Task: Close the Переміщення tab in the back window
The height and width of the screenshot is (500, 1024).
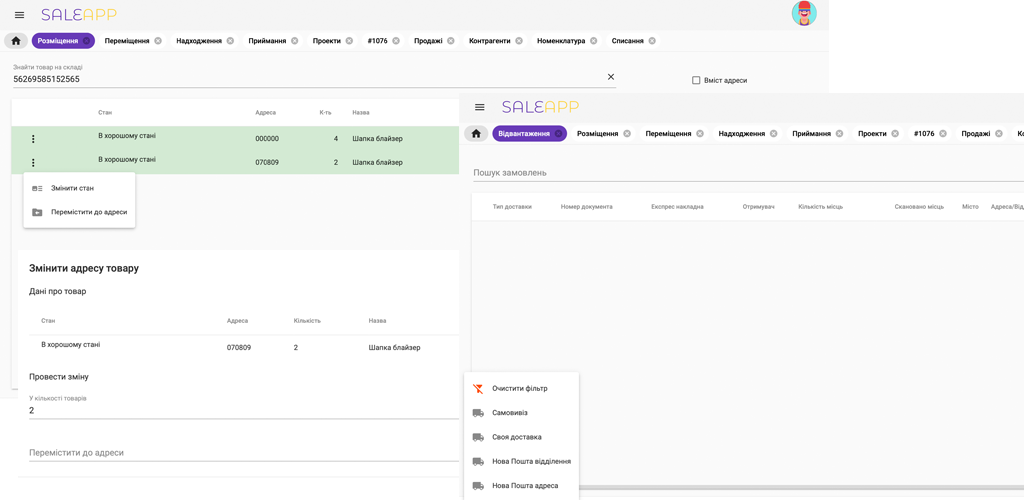Action: [x=158, y=40]
